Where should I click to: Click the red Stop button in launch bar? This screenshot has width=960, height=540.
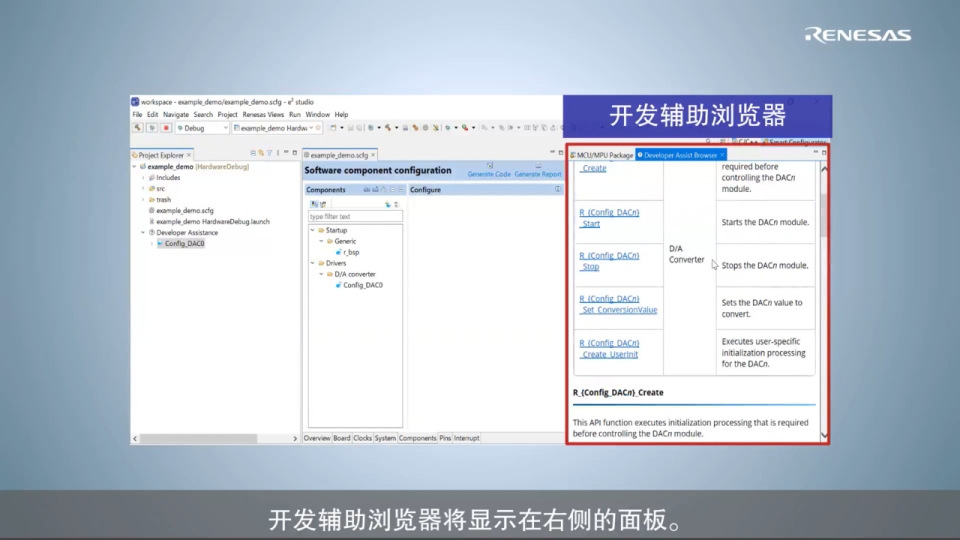pos(166,128)
